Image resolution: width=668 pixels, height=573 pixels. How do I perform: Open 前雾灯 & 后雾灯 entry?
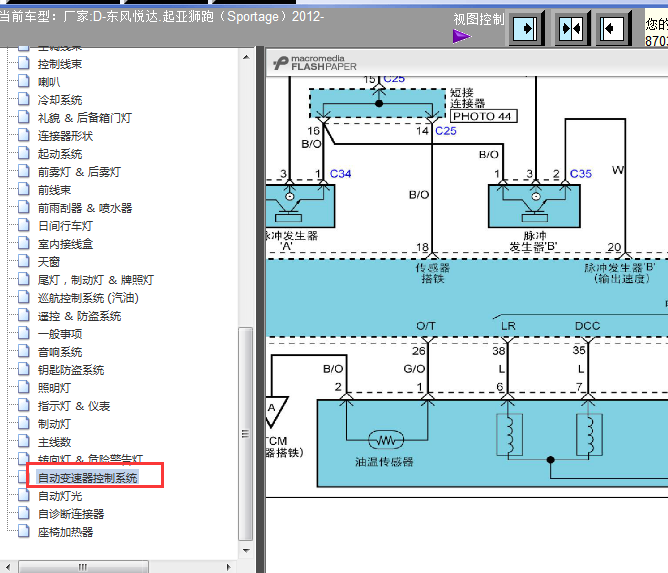pos(79,172)
